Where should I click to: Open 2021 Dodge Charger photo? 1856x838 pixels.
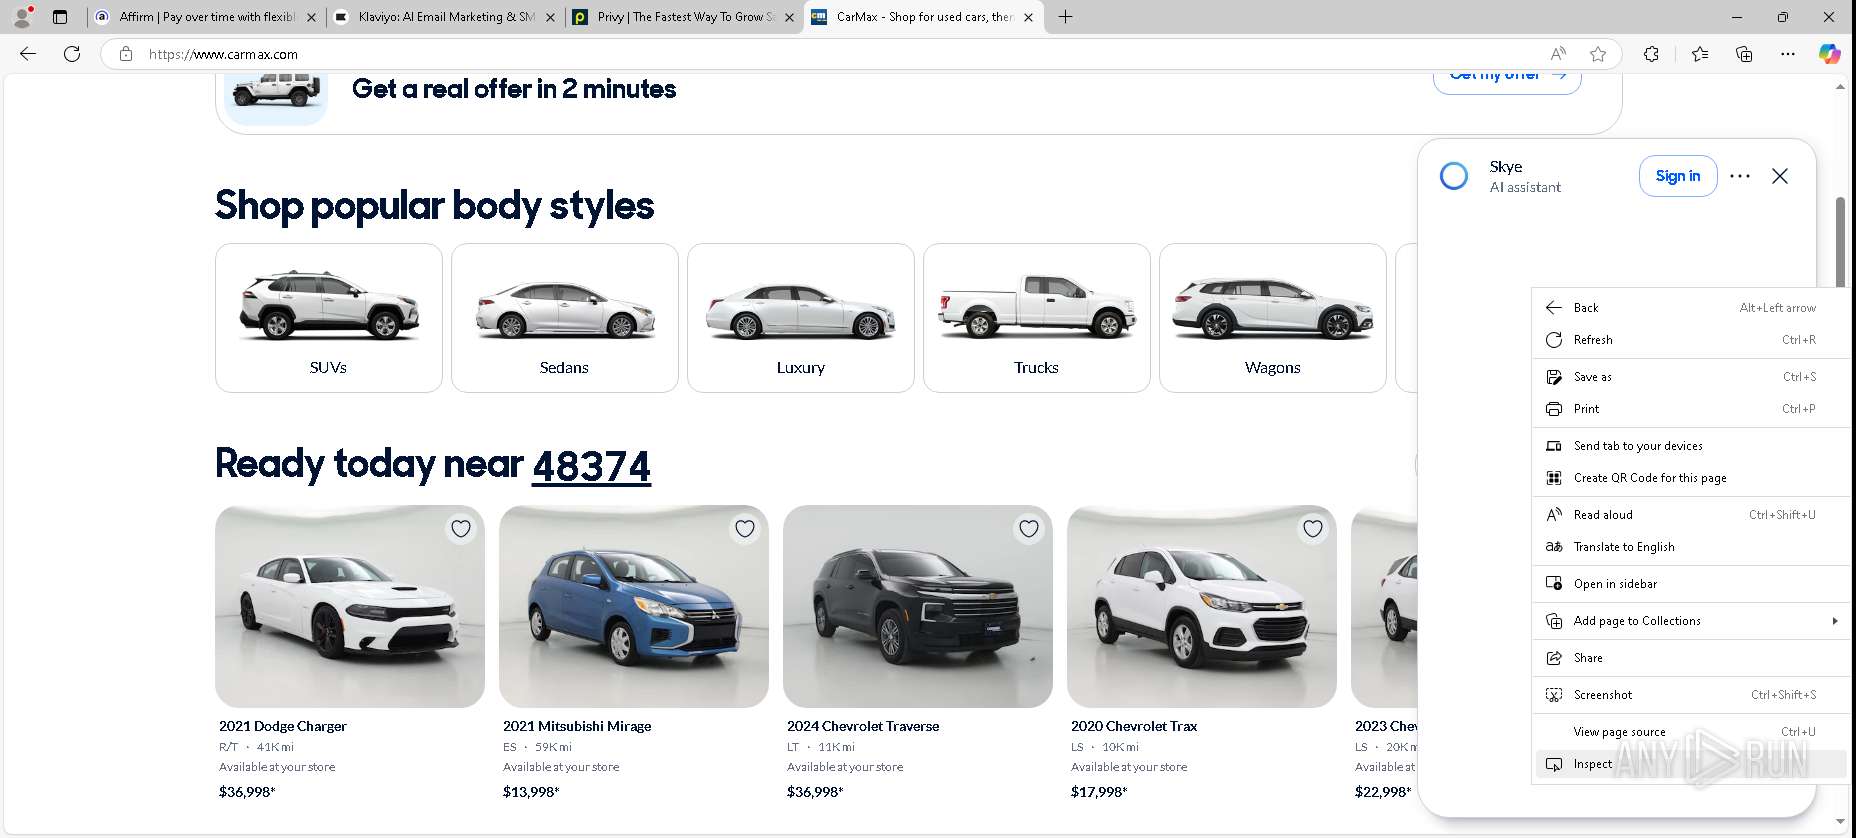[x=350, y=606]
